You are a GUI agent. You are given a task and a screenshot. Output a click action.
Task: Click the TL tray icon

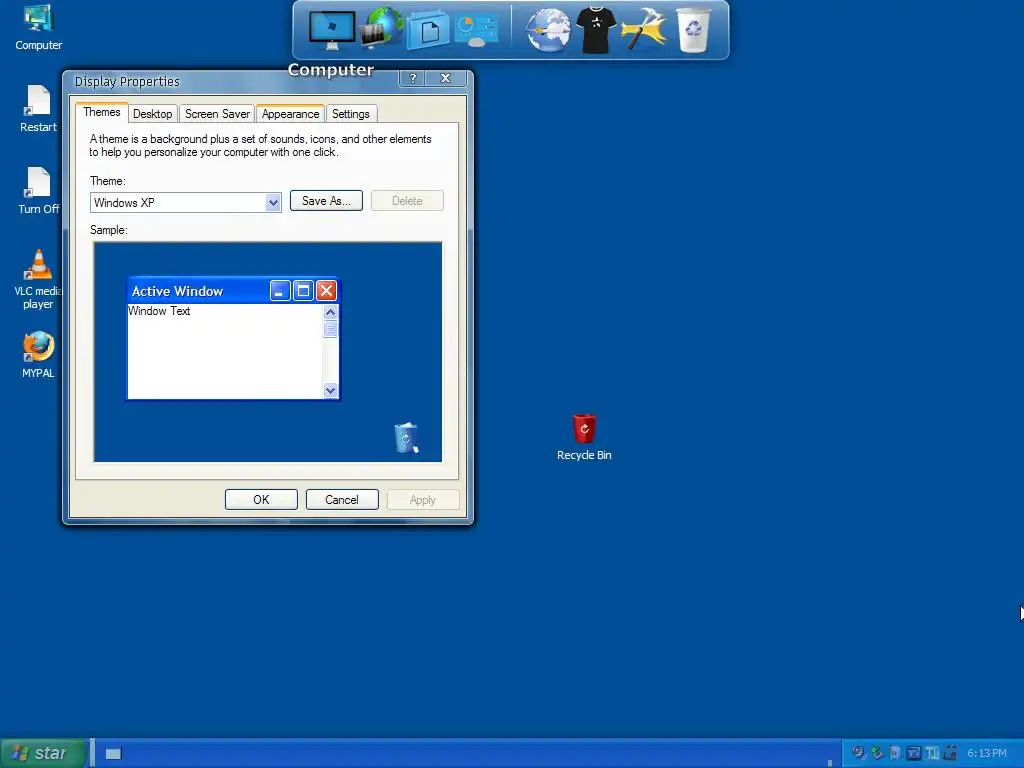coord(933,753)
